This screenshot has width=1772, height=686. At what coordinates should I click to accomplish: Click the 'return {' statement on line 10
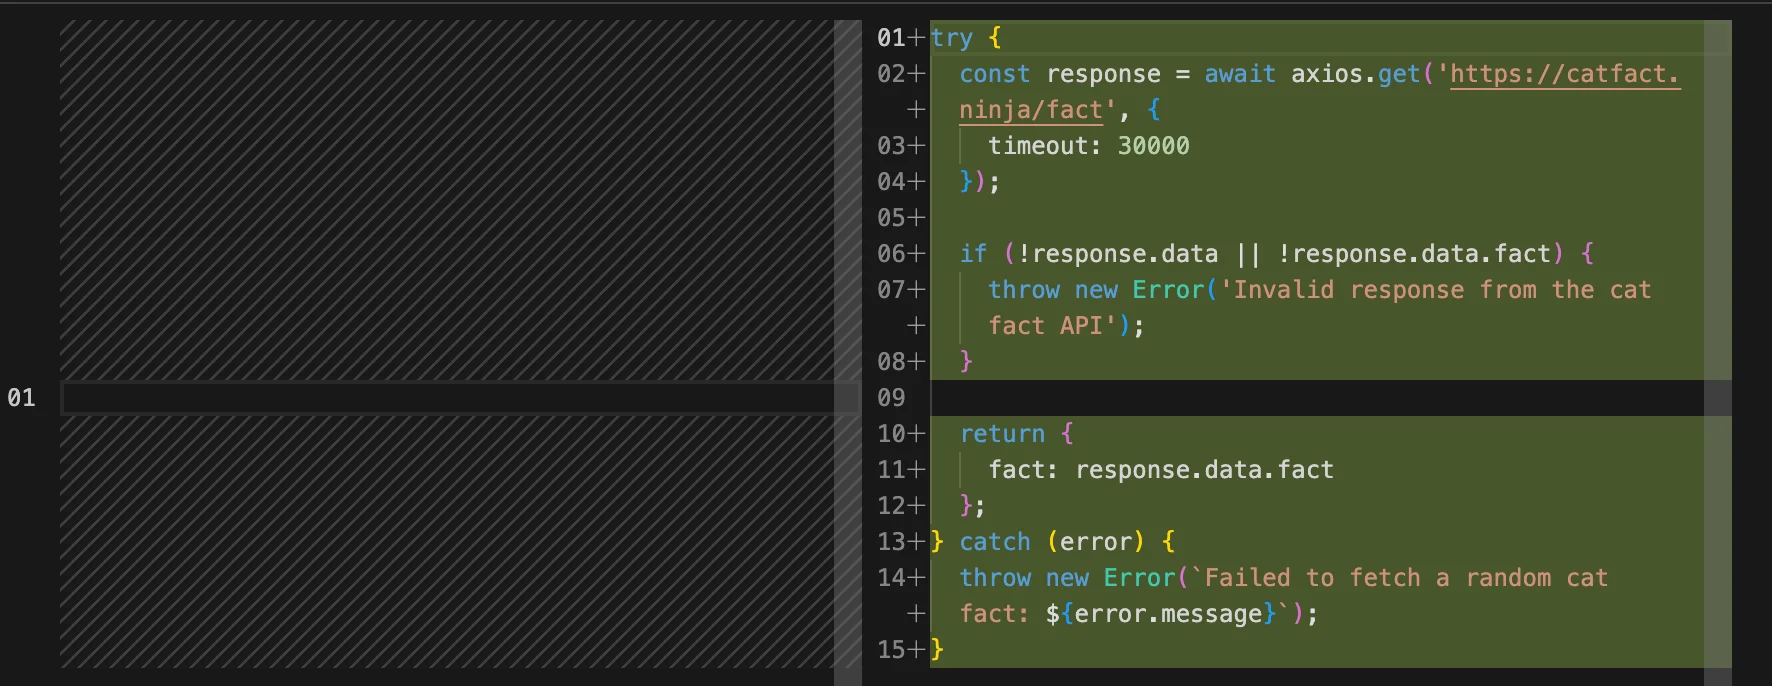(x=1016, y=434)
